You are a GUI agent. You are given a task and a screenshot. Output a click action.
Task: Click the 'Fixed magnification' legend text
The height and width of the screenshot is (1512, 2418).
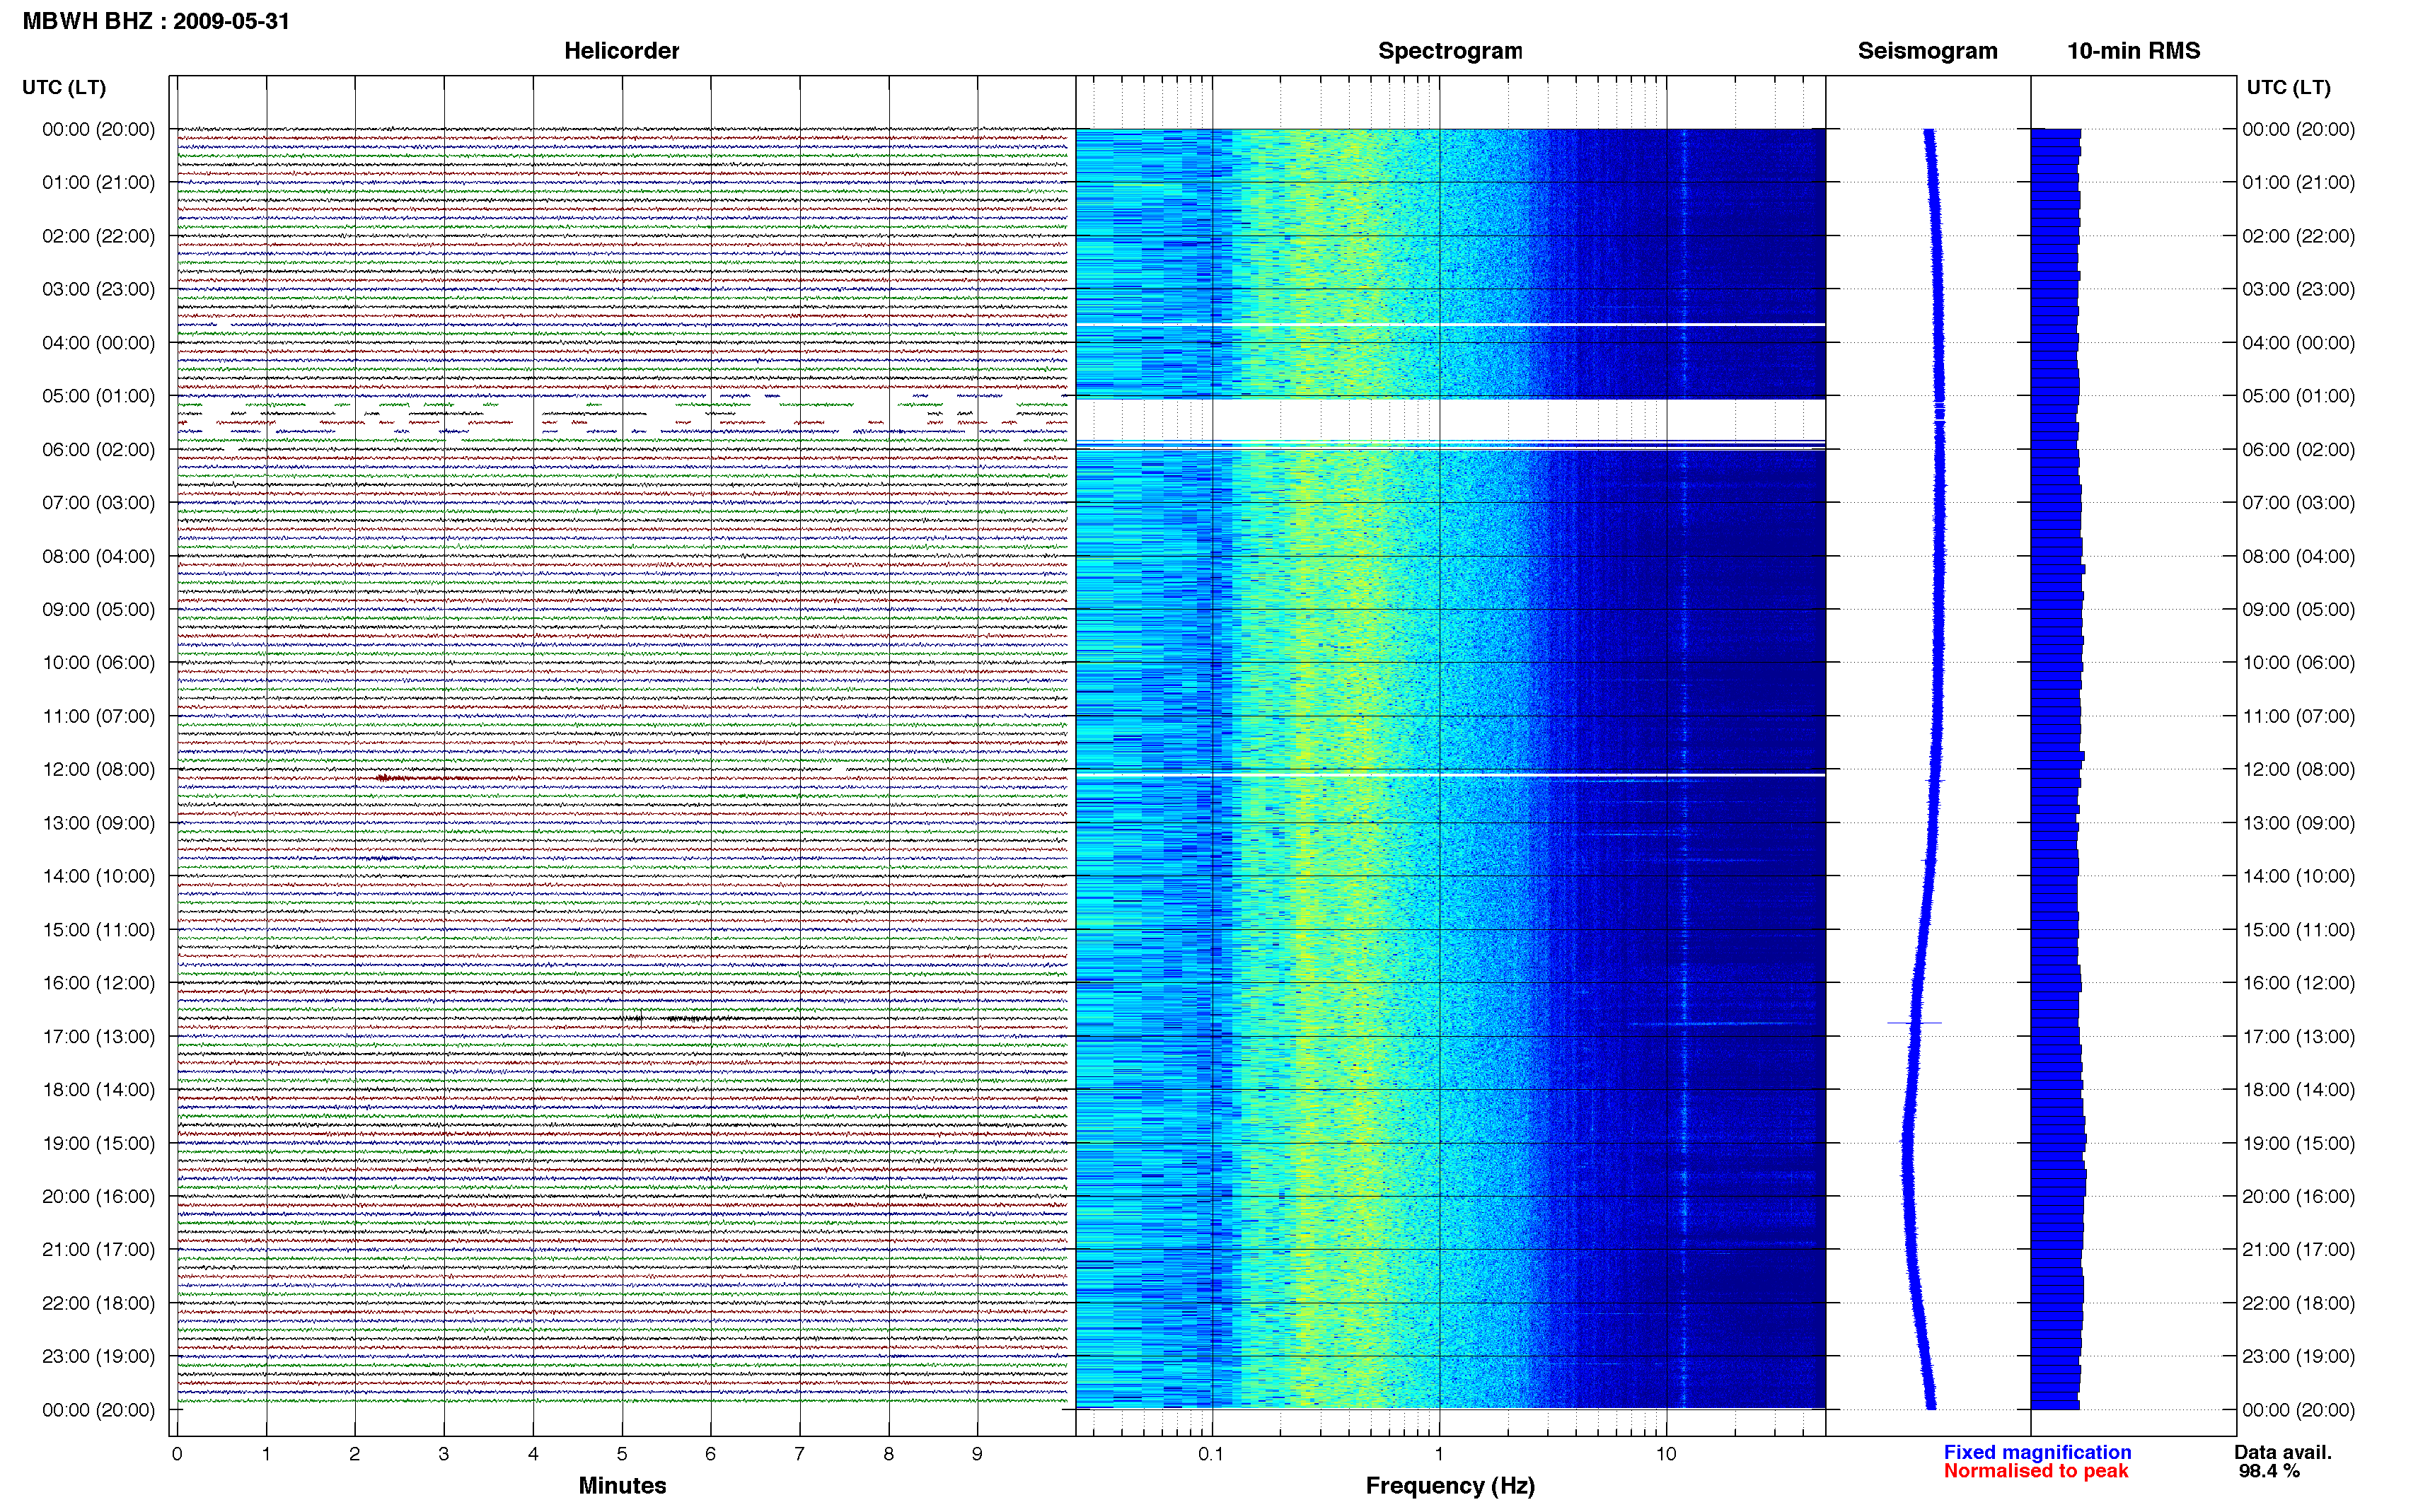click(2037, 1452)
